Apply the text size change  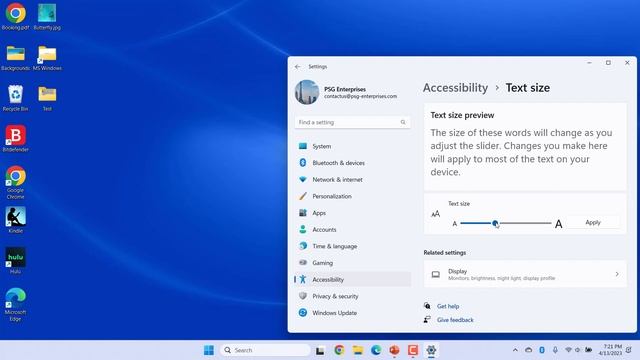(593, 222)
